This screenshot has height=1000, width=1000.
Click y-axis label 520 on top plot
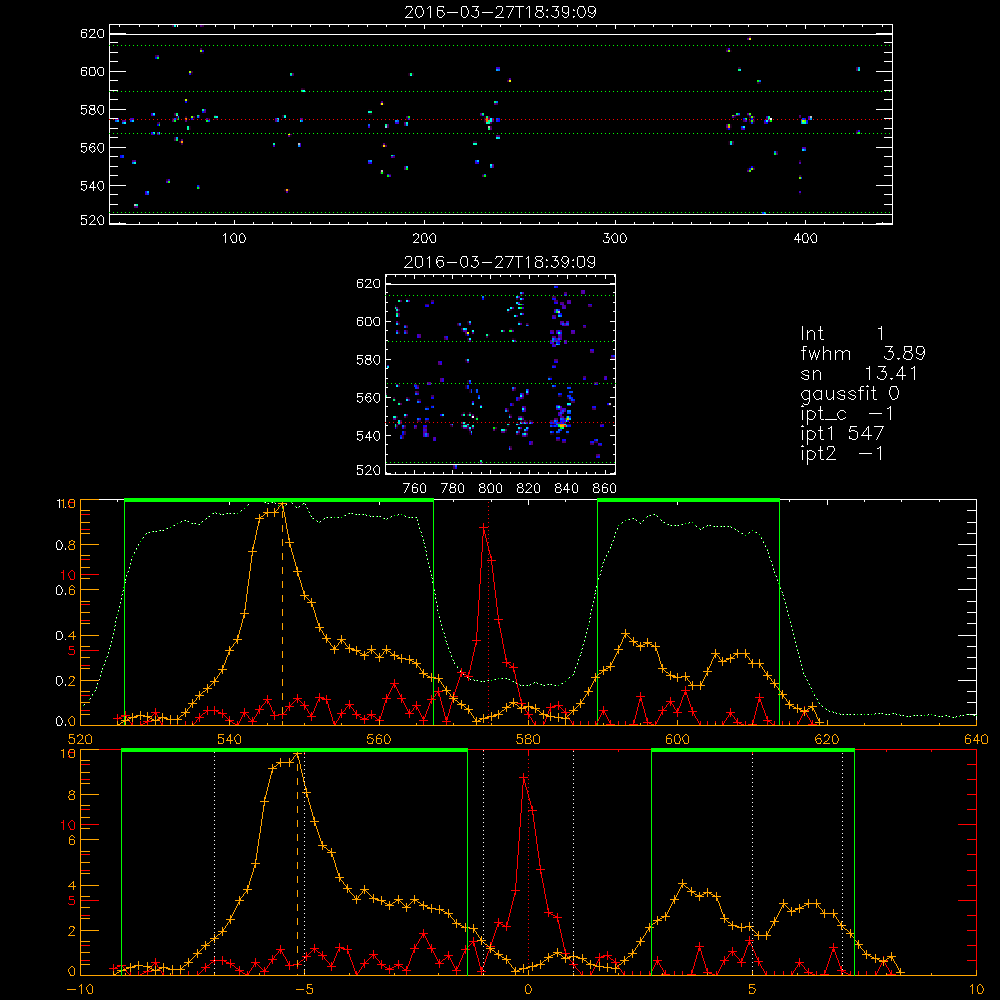click(92, 220)
